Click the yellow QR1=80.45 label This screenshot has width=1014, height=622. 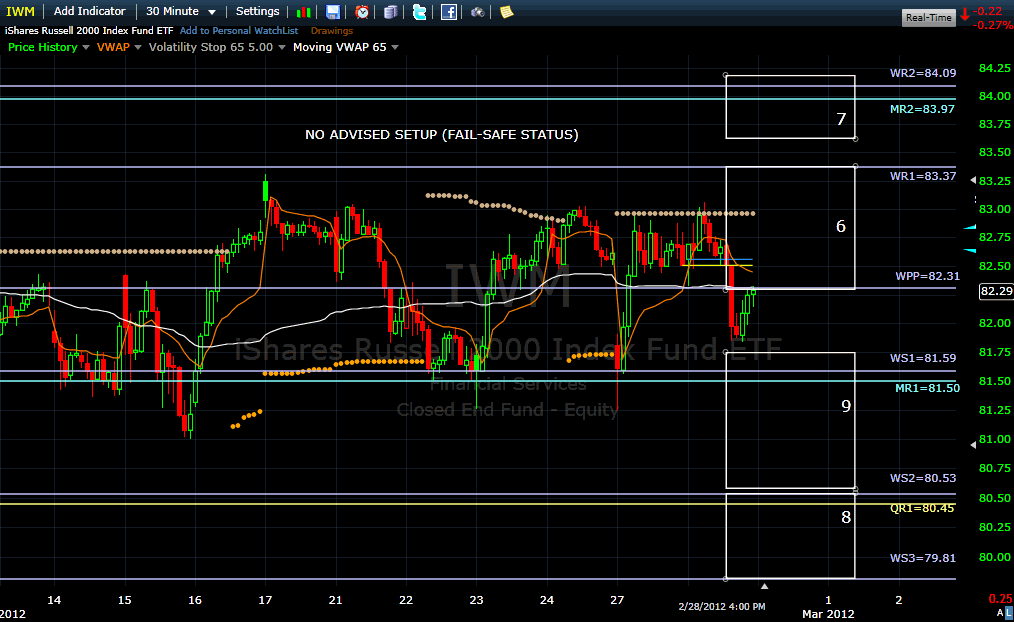click(x=922, y=508)
